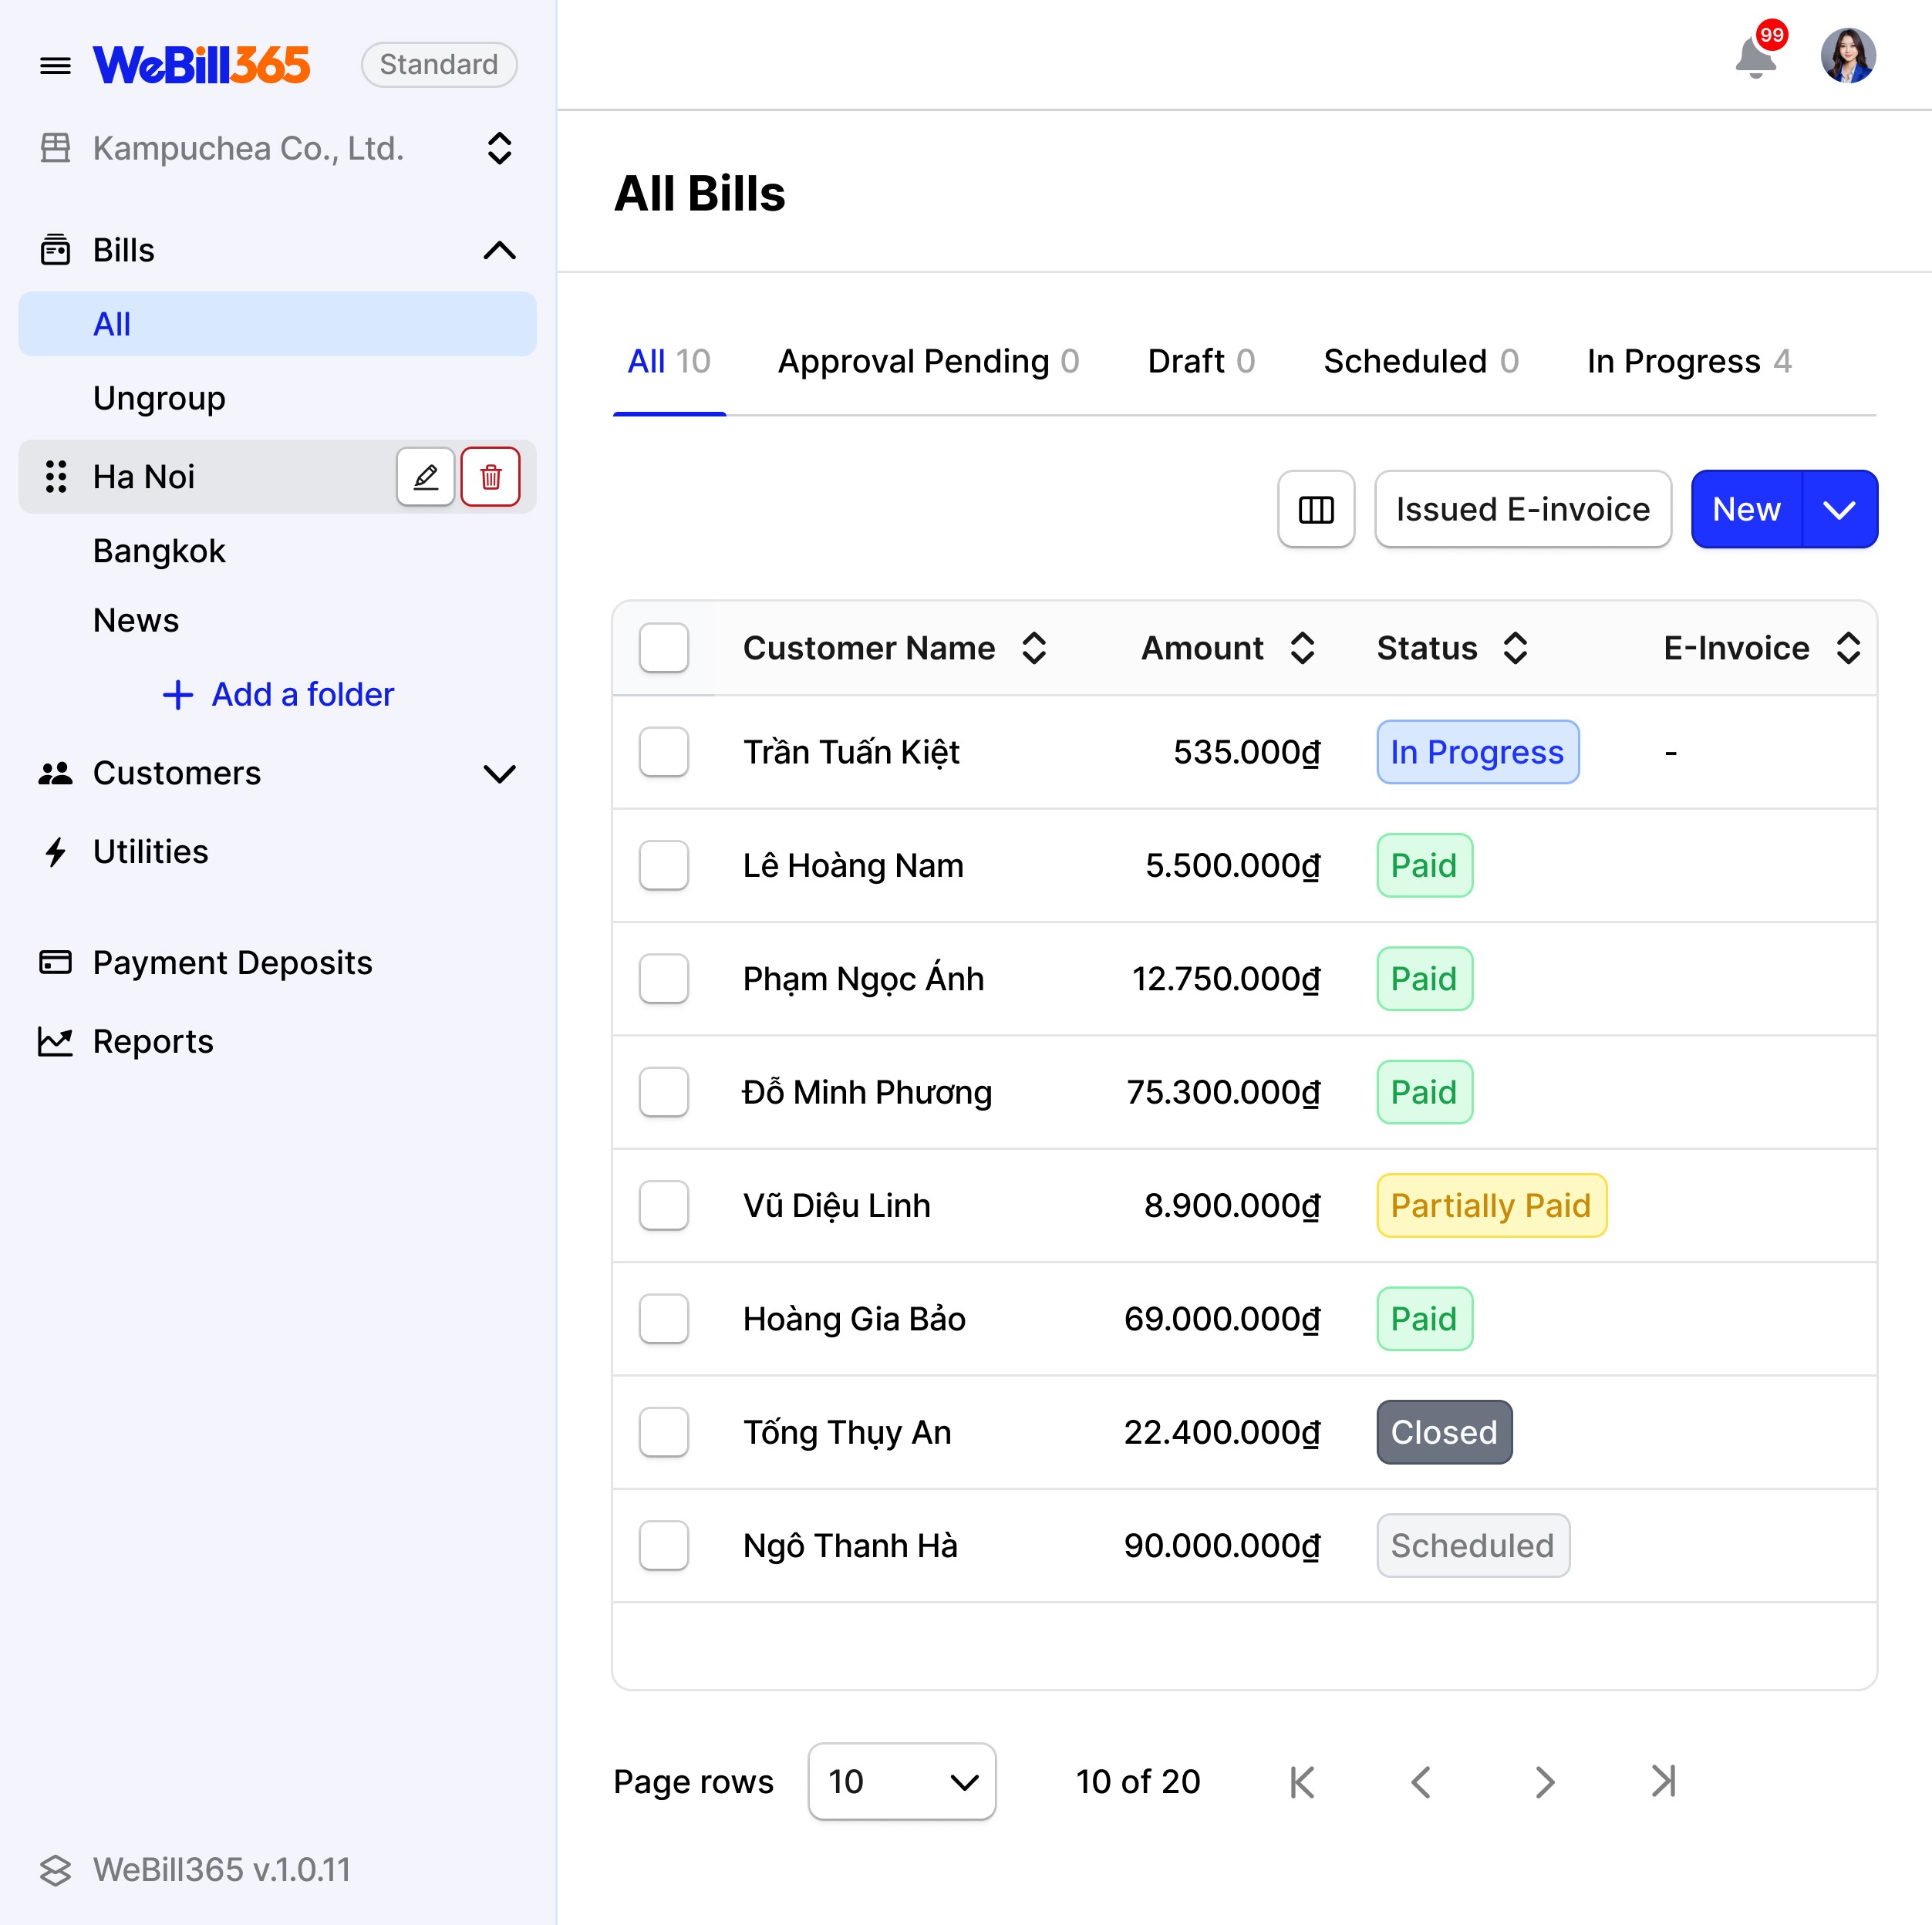Go to the next page arrow
Viewport: 1932px width, 1925px height.
click(x=1544, y=1781)
